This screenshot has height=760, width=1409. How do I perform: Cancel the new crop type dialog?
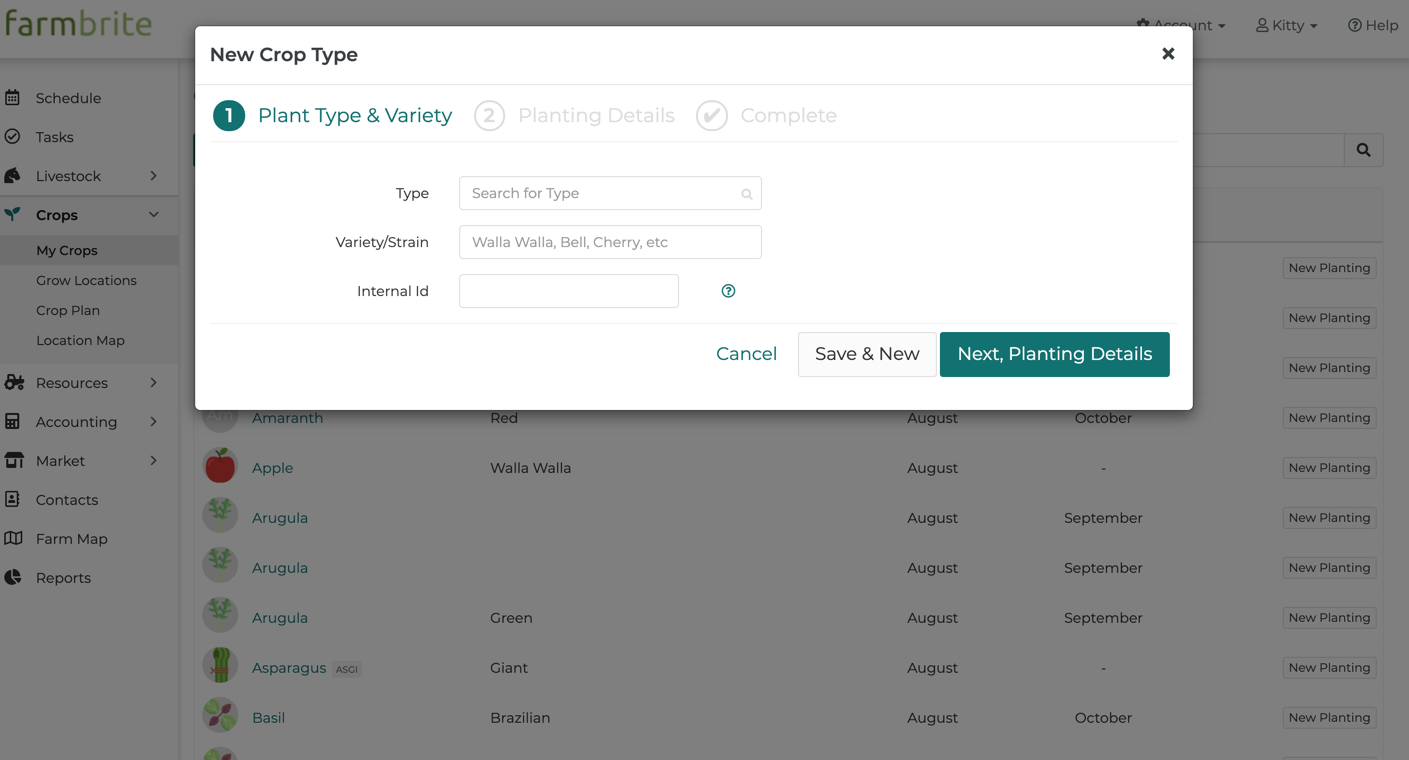tap(746, 354)
